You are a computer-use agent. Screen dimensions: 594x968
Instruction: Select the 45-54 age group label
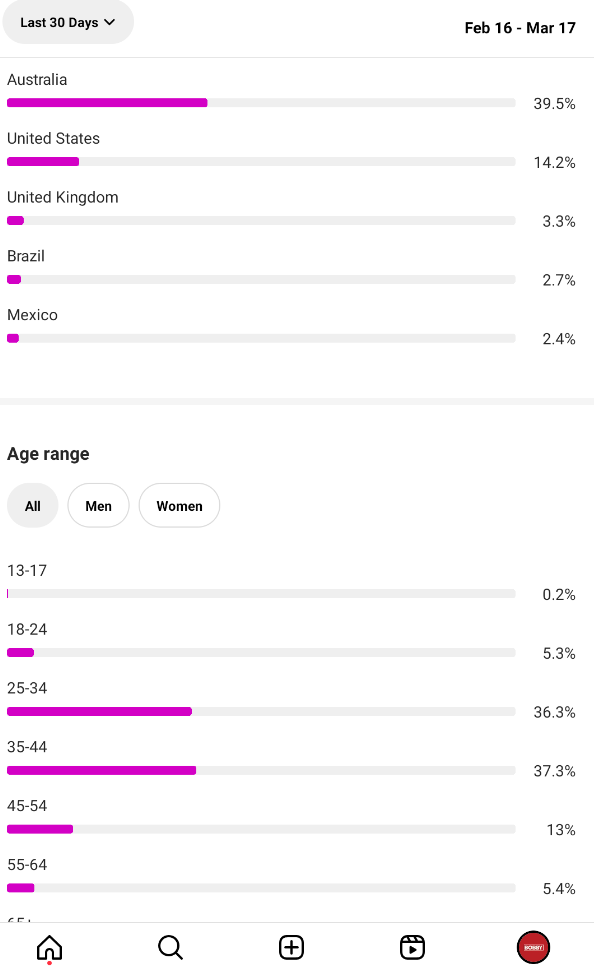[x=27, y=806]
